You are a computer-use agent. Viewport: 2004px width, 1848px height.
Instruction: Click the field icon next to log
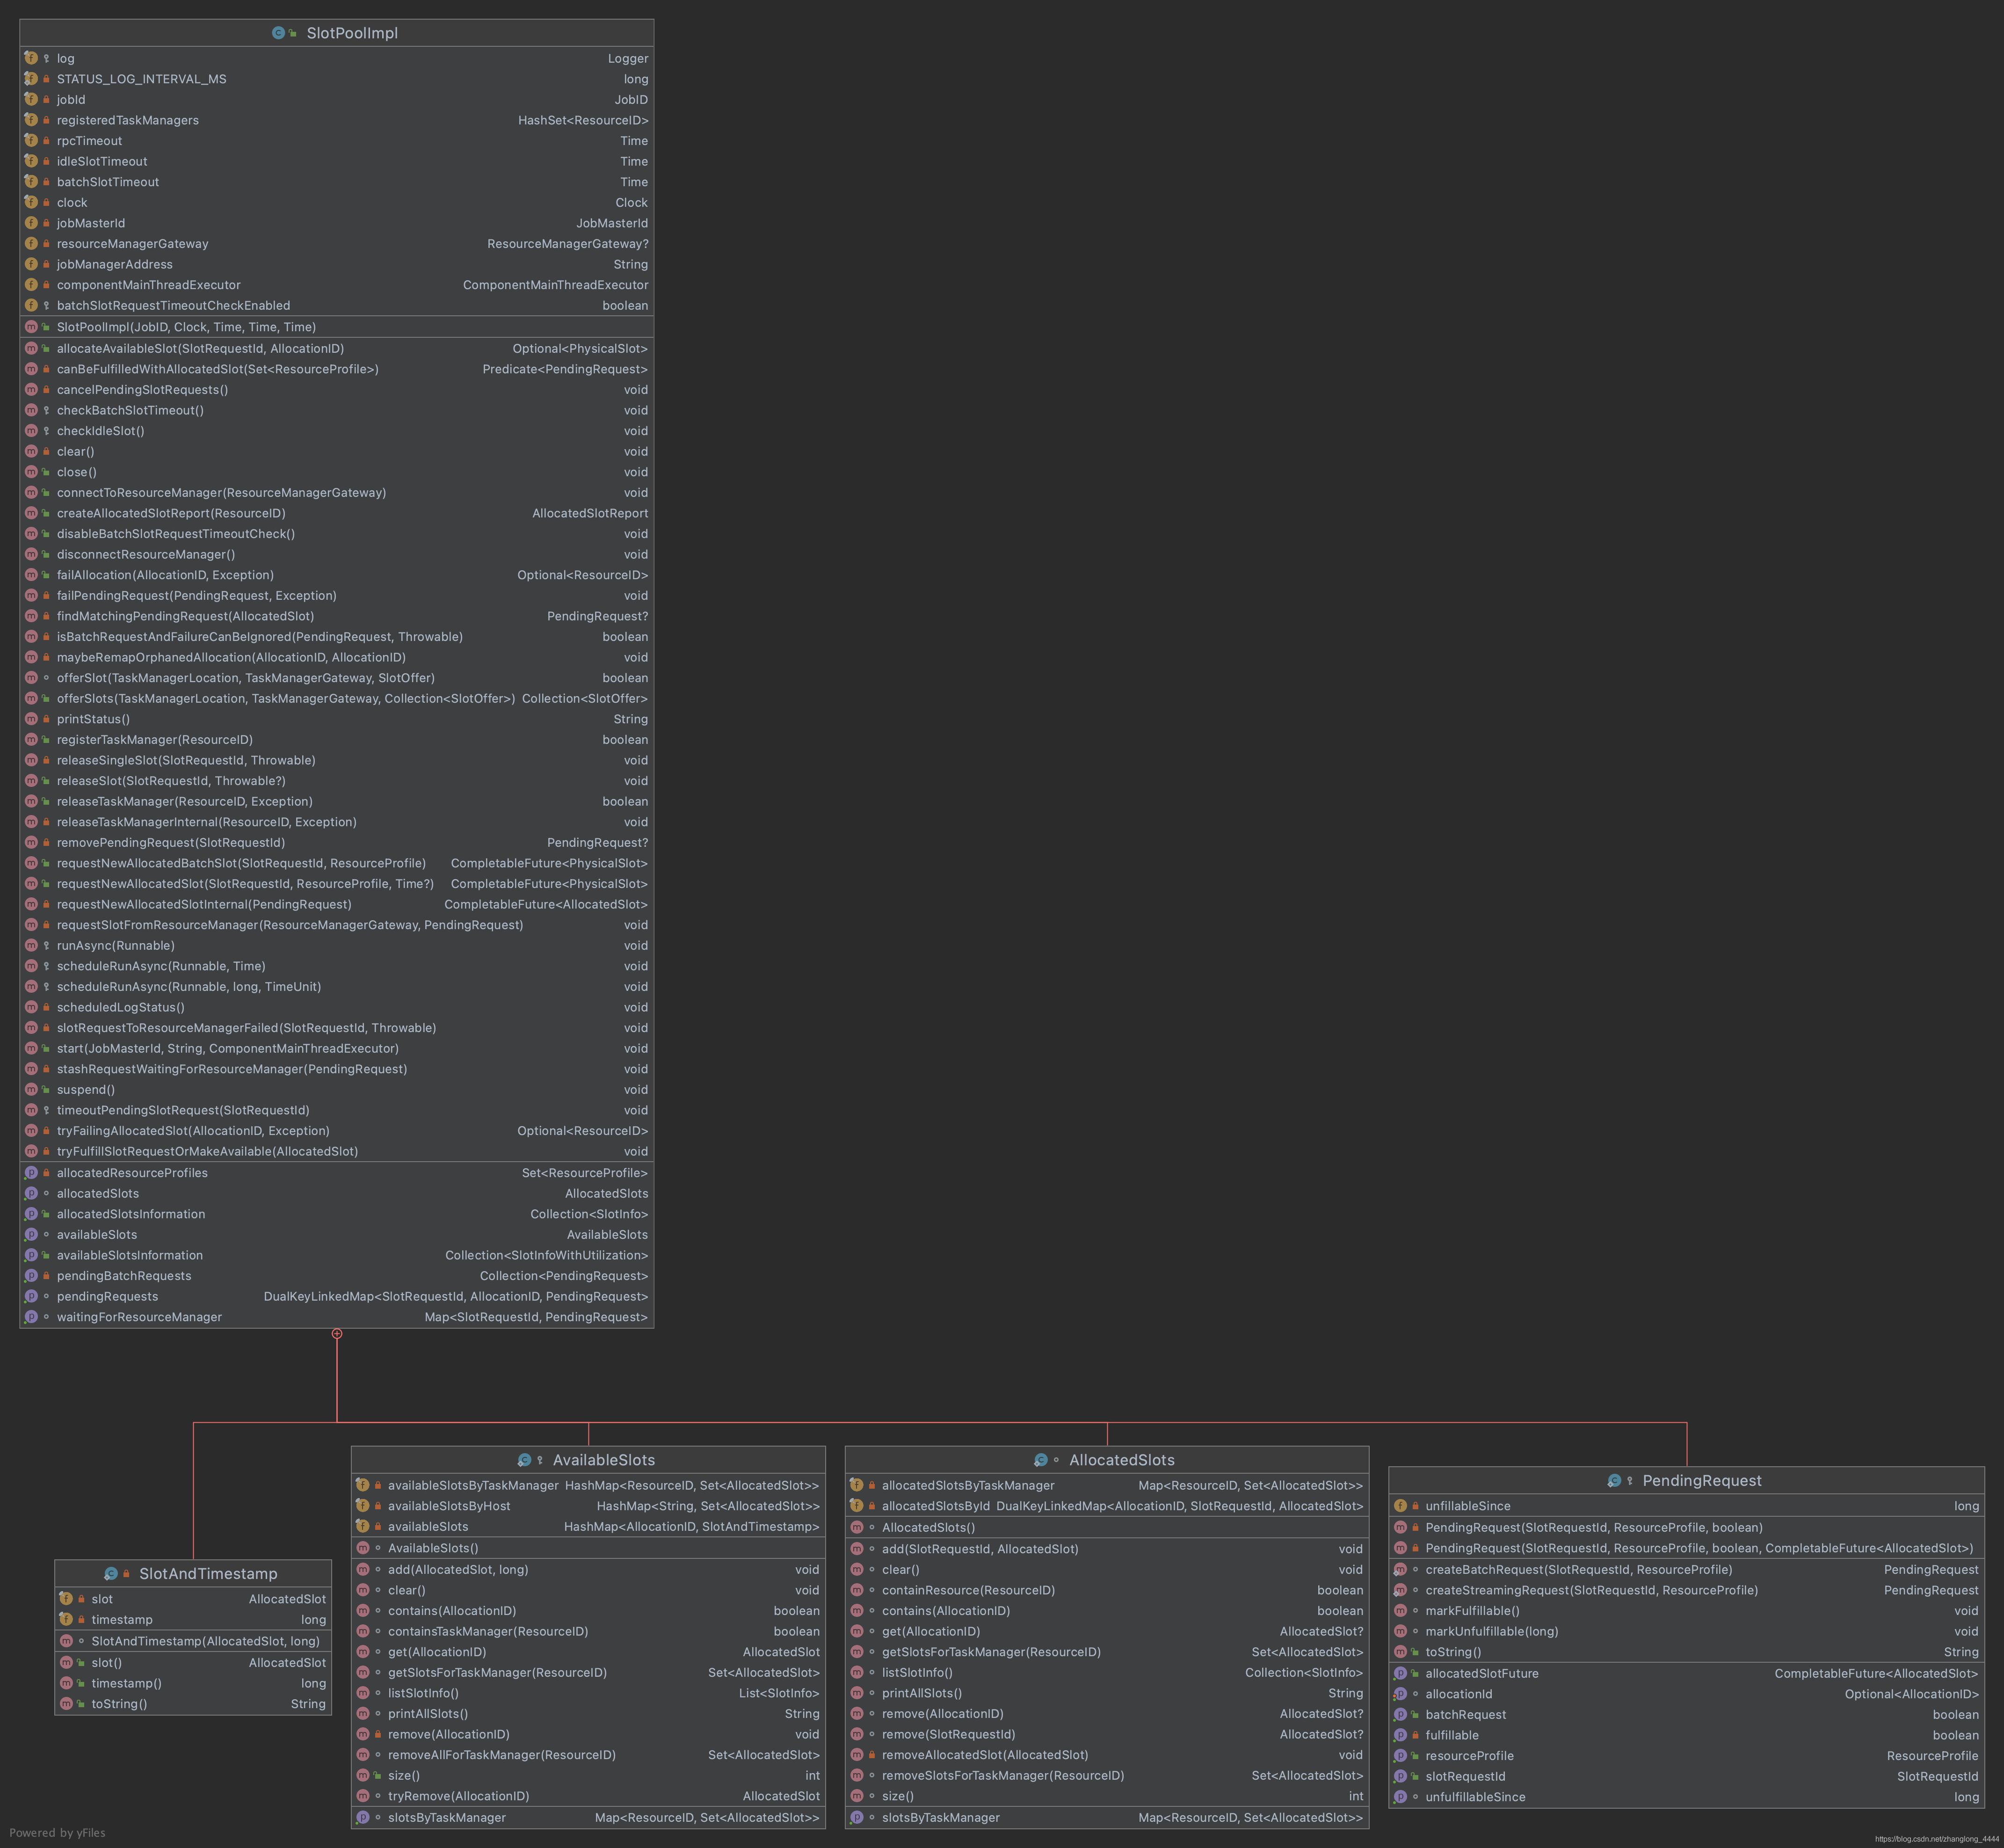pos(31,58)
